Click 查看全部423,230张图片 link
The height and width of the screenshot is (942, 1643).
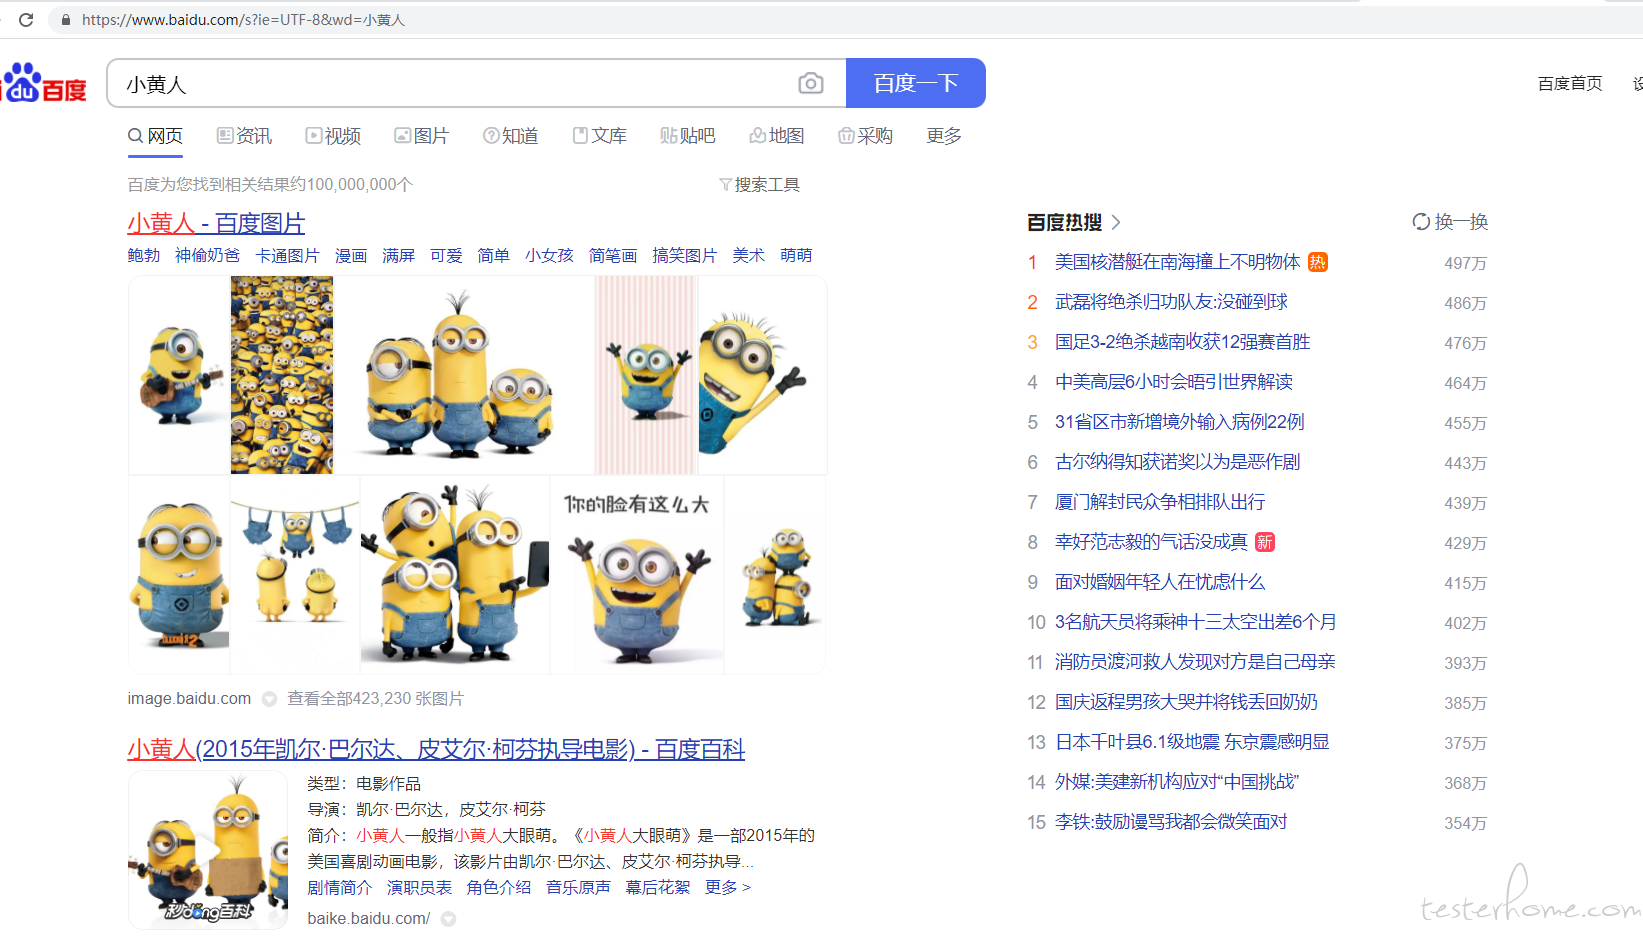click(x=375, y=698)
